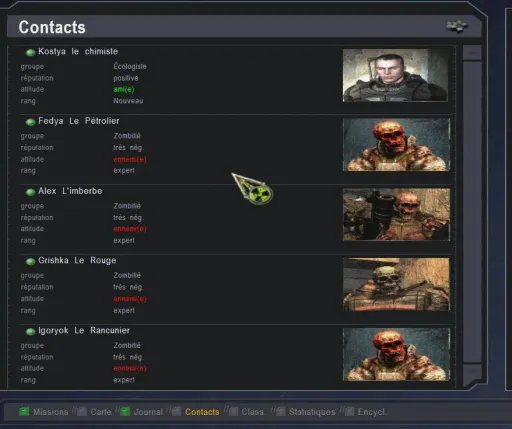Click the green icon next to Journal tab

point(125,411)
